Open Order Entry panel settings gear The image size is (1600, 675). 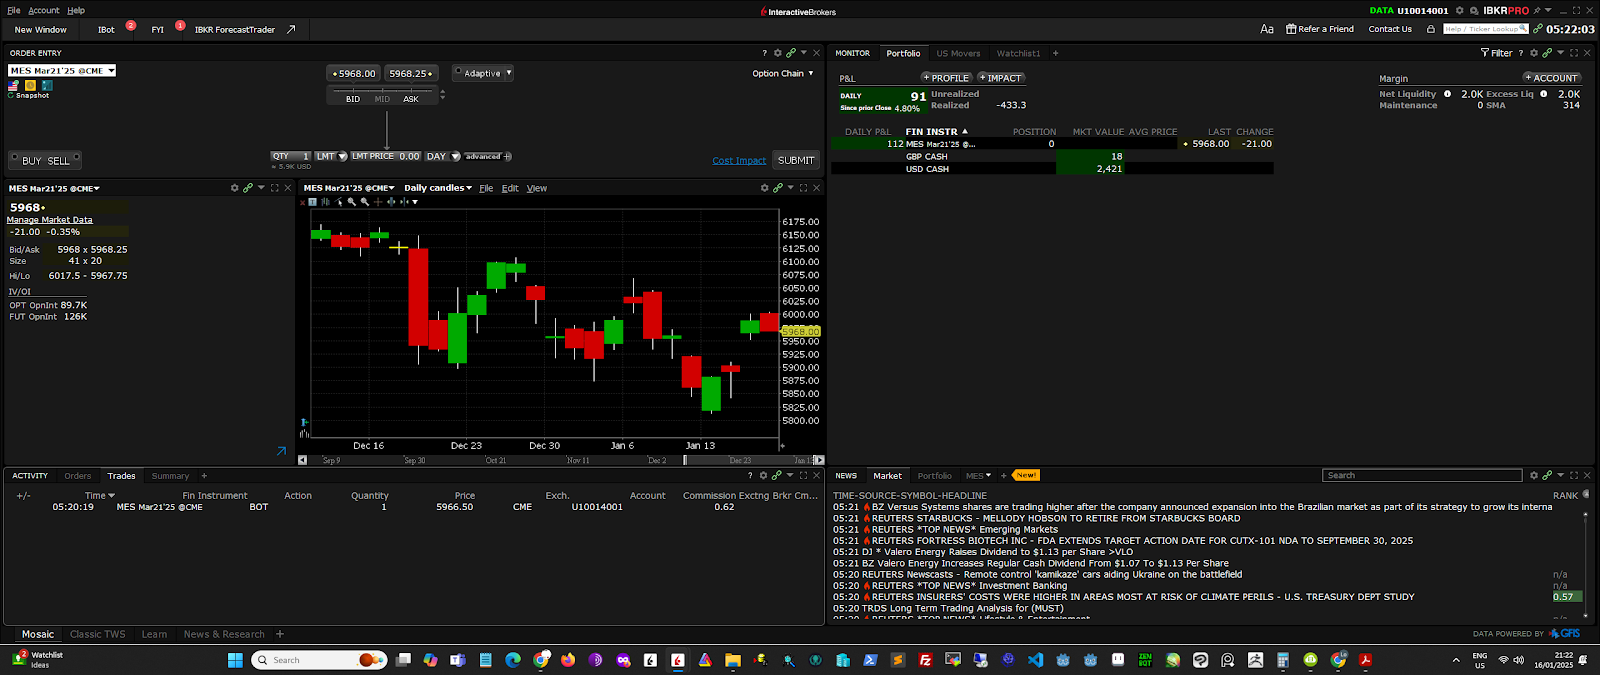(x=777, y=53)
